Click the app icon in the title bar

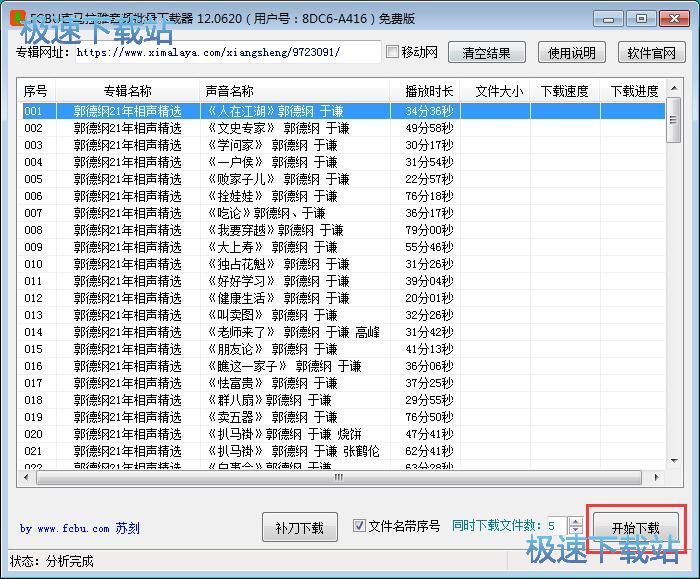pyautogui.click(x=18, y=18)
